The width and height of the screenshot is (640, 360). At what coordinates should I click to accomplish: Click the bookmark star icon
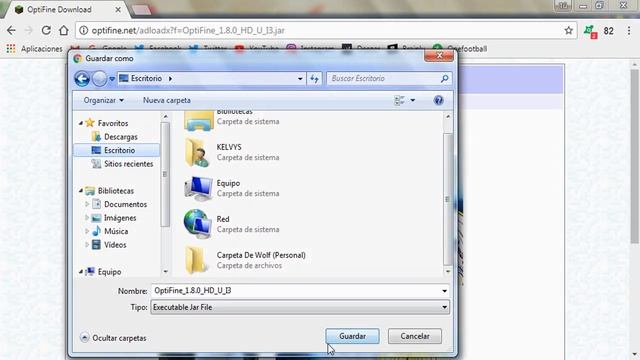(x=569, y=31)
